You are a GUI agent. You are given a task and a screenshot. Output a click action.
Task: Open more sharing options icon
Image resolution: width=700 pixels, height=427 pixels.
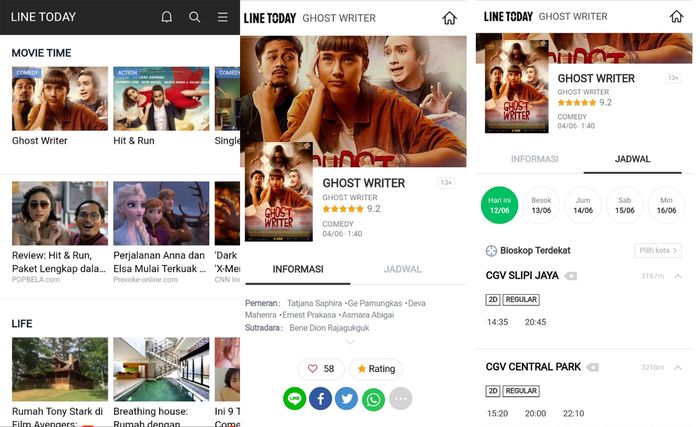[400, 398]
